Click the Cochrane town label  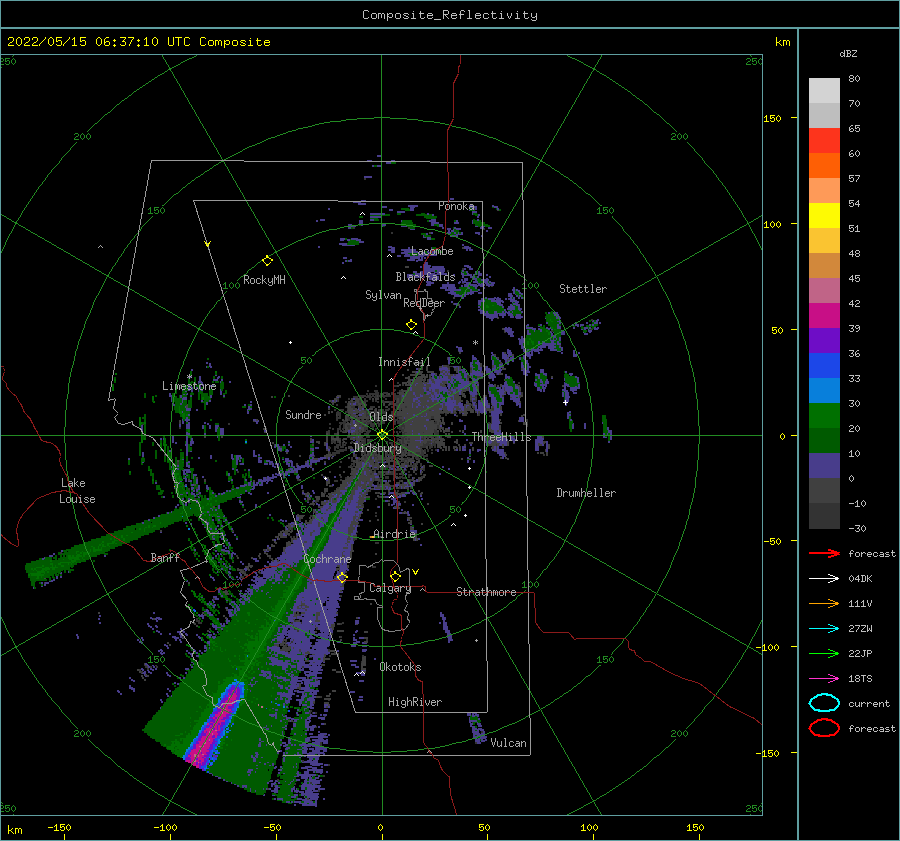[327, 559]
